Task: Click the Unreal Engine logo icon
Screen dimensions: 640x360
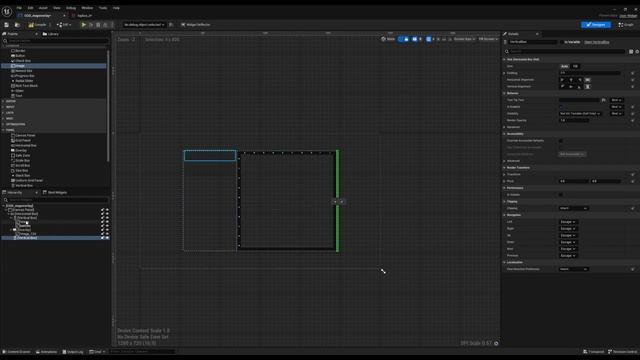Action: point(7,11)
